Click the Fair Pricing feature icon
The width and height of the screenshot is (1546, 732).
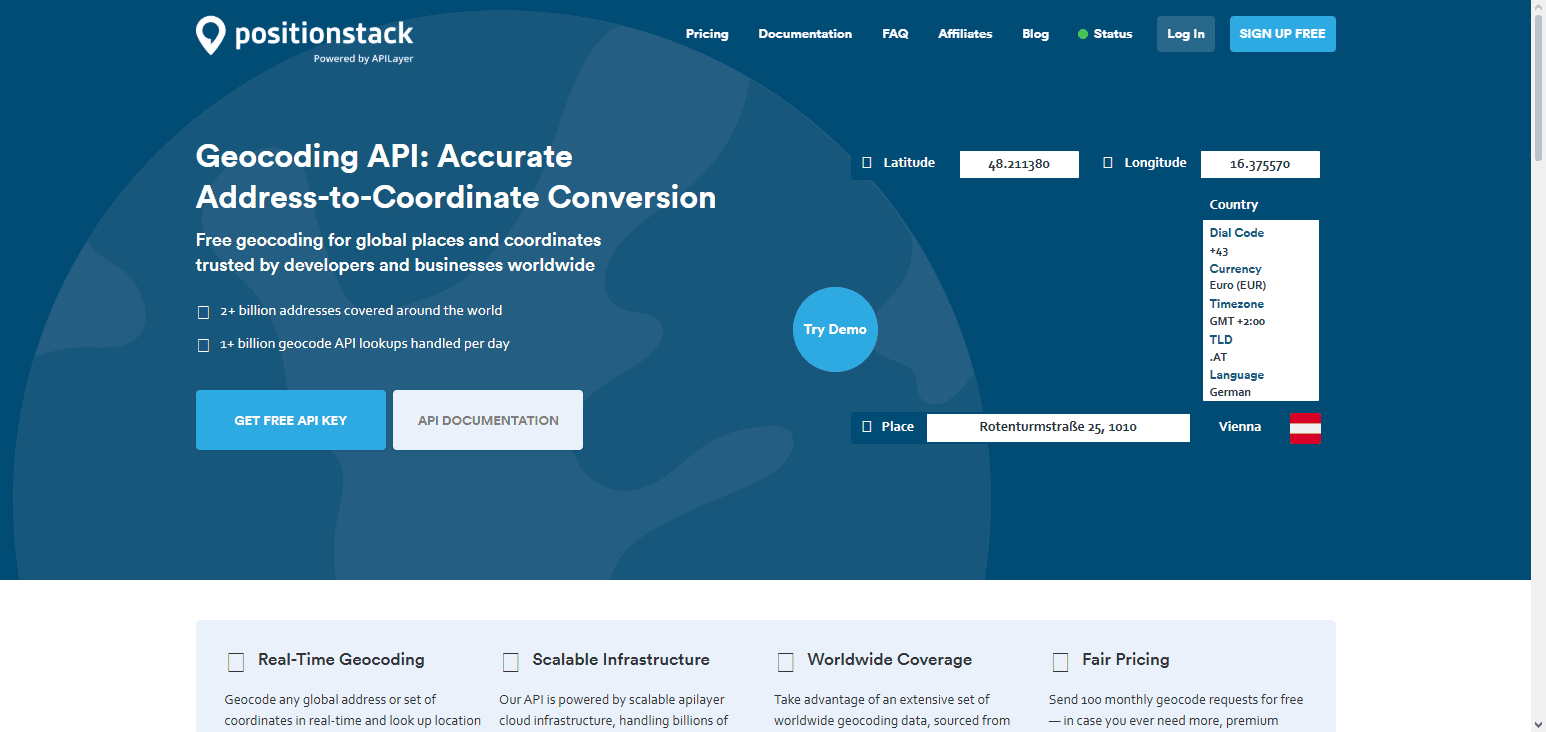coord(1061,662)
